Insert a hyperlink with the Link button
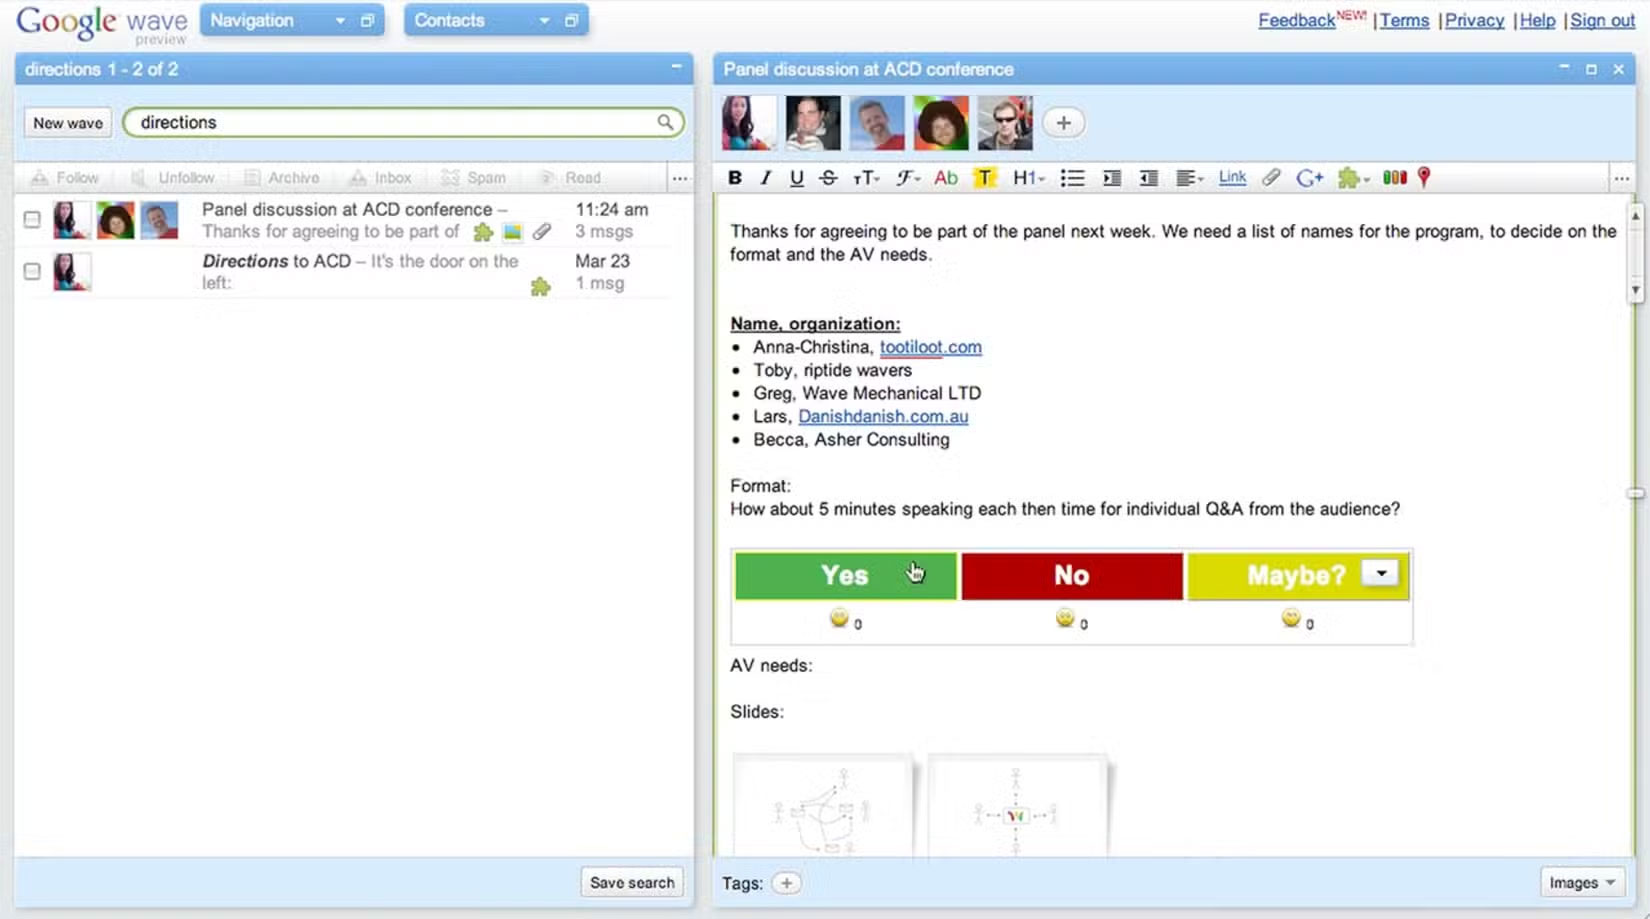 pos(1232,178)
